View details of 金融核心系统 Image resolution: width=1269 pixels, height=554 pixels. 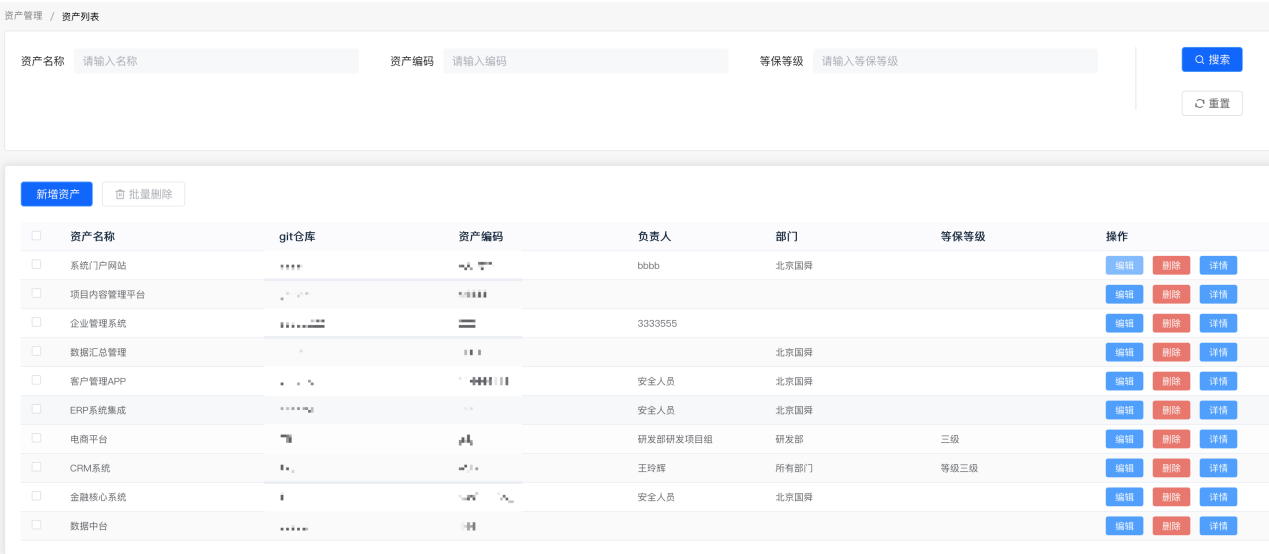pos(1218,497)
